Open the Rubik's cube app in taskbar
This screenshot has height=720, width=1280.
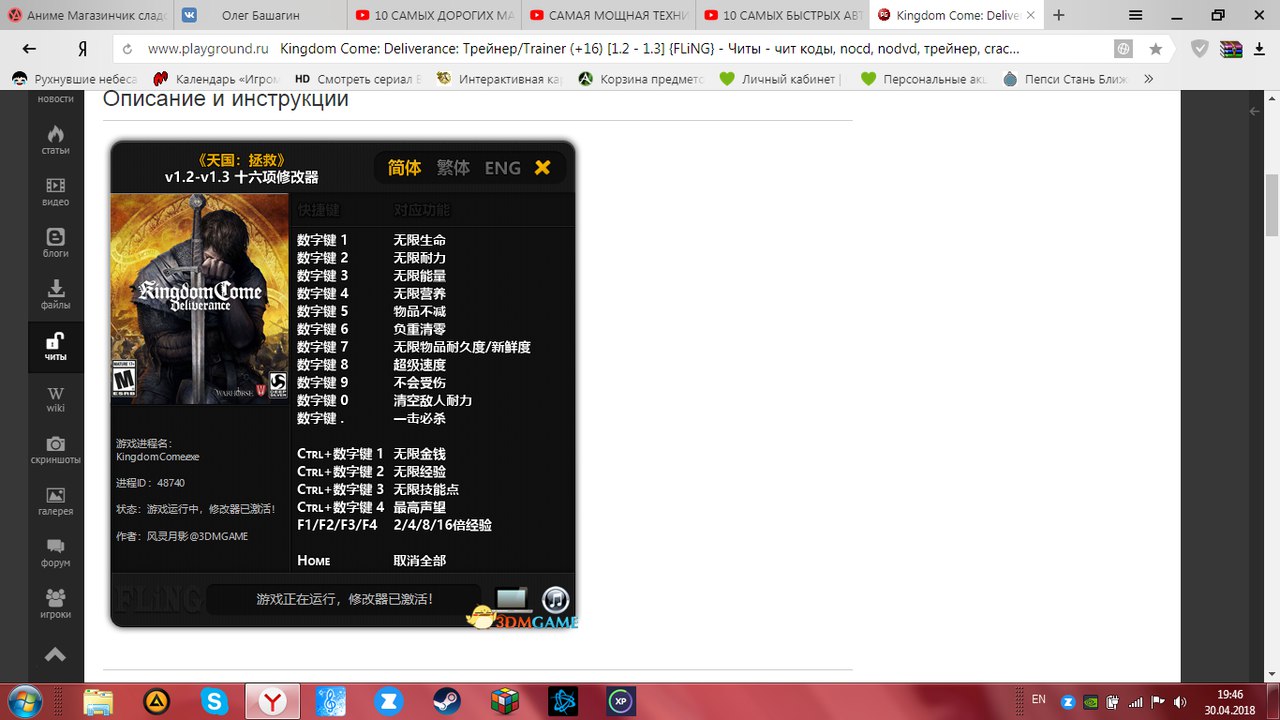coord(505,702)
